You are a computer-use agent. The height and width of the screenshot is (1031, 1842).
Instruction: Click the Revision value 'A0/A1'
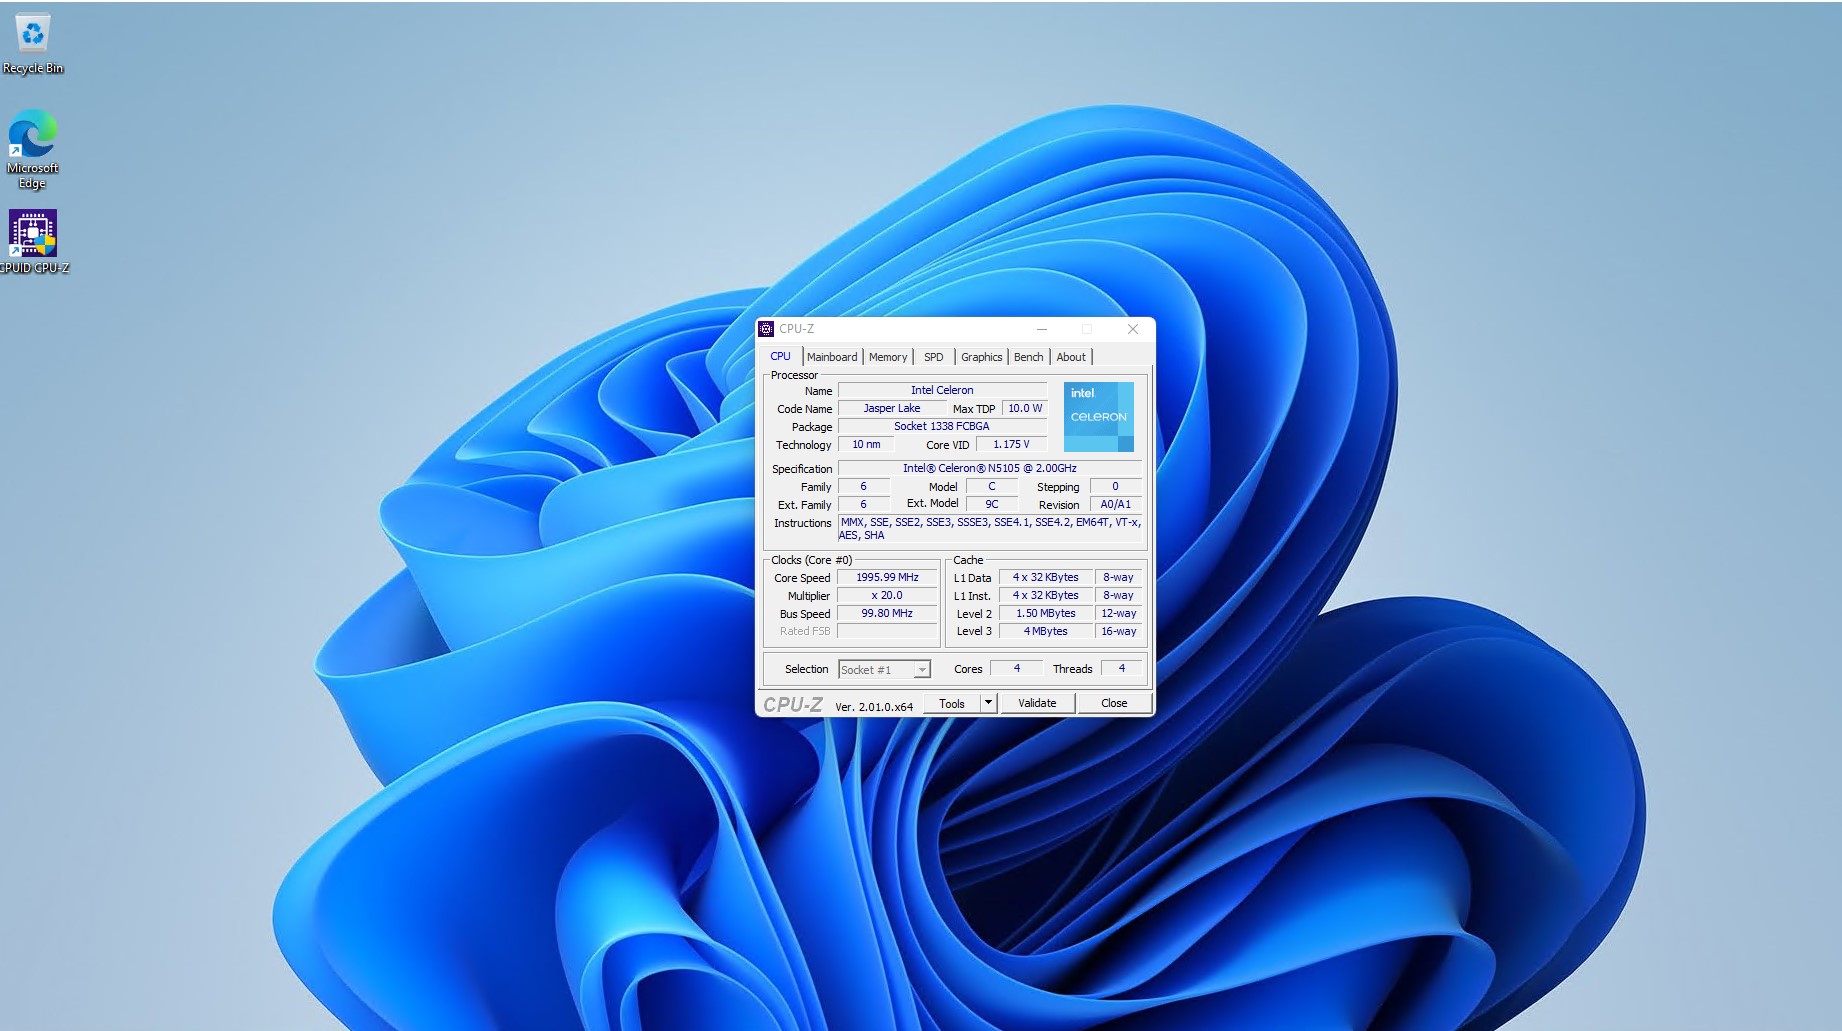[x=1116, y=505]
